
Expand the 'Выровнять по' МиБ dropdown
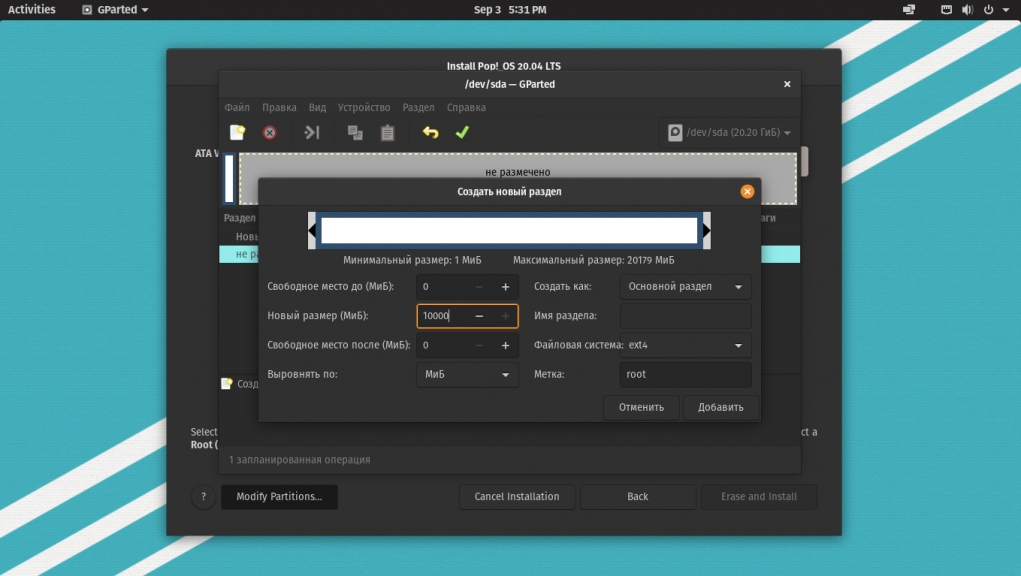[466, 374]
